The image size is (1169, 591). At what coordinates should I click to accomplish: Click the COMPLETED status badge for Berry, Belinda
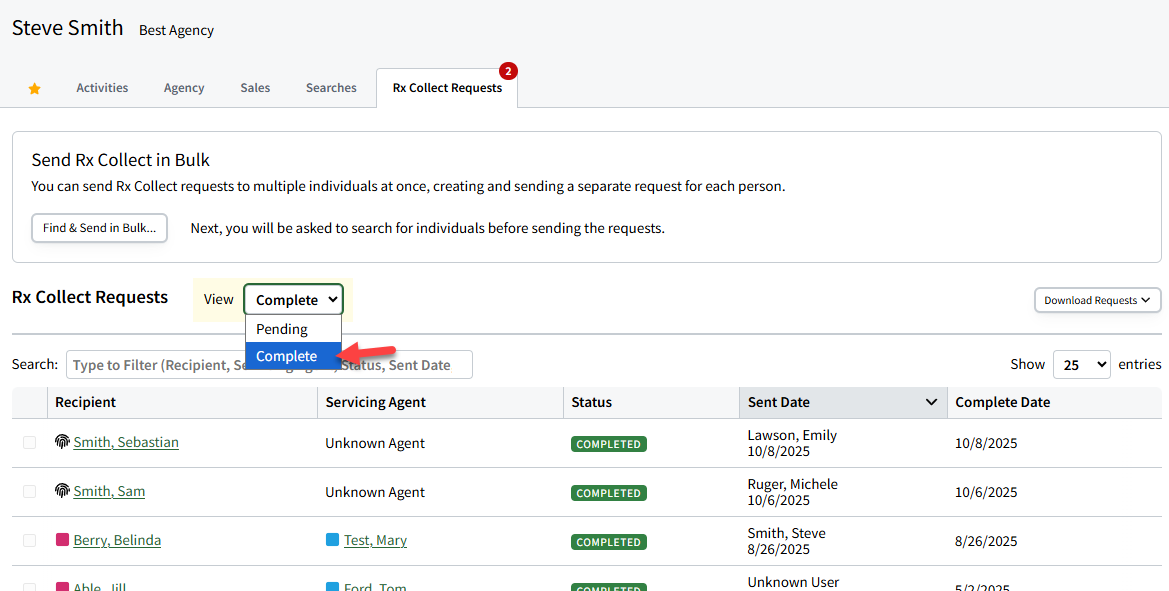[608, 541]
